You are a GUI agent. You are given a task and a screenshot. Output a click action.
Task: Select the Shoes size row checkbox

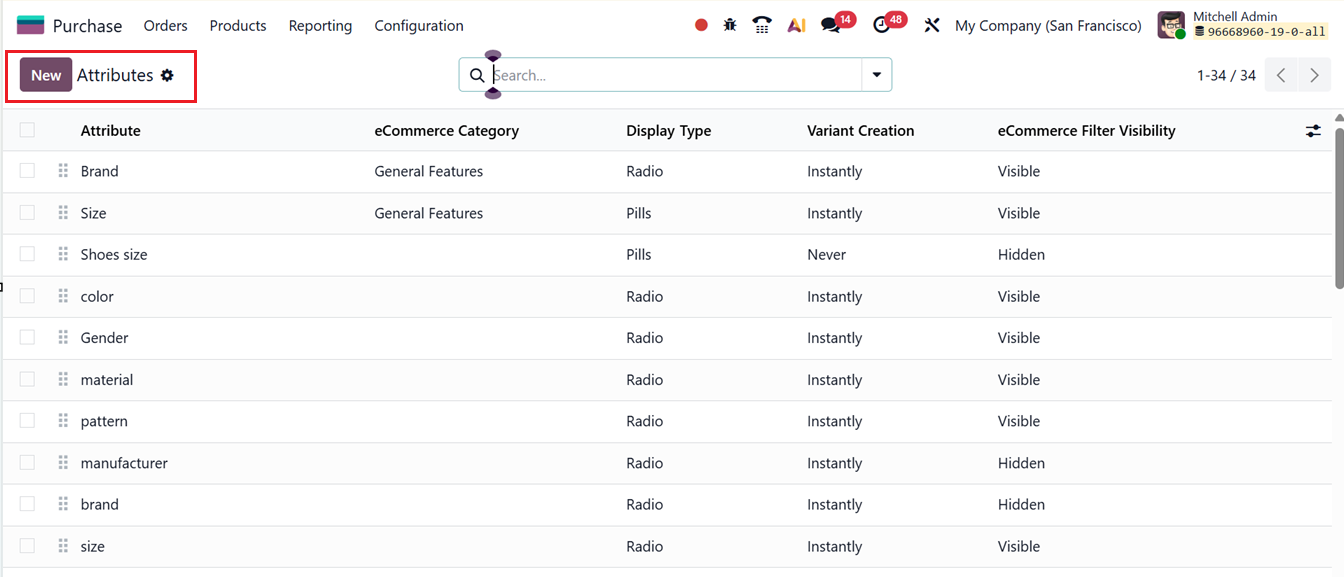pyautogui.click(x=27, y=254)
